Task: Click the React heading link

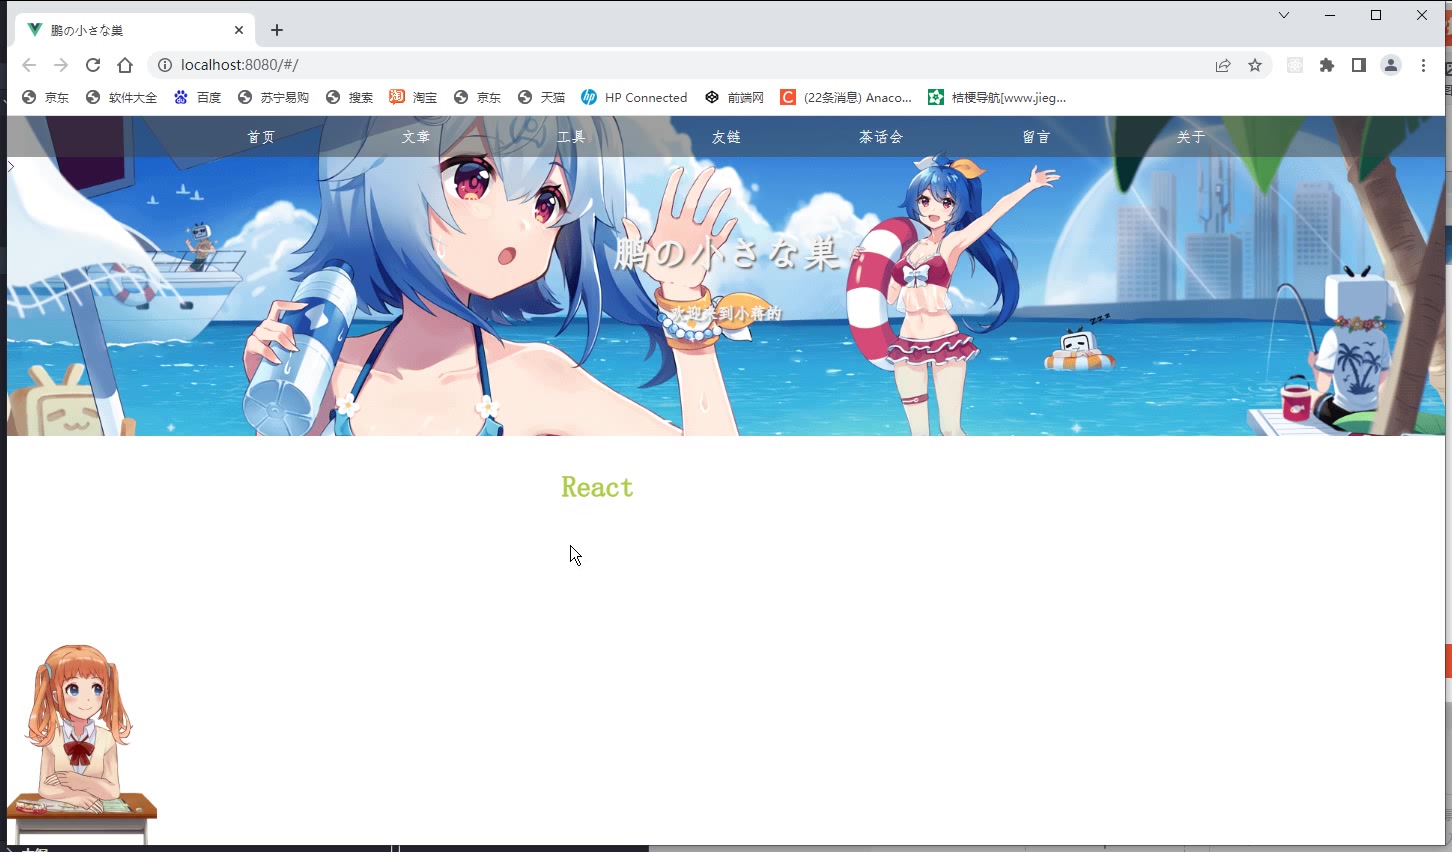Action: 597,487
